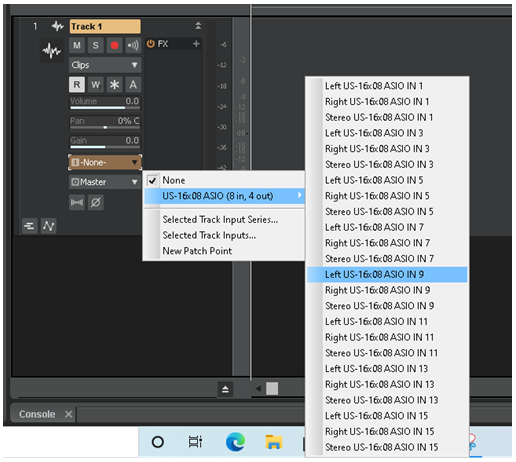Image resolution: width=516 pixels, height=462 pixels.
Task: Enable Write automation with the W button
Action: coord(96,85)
